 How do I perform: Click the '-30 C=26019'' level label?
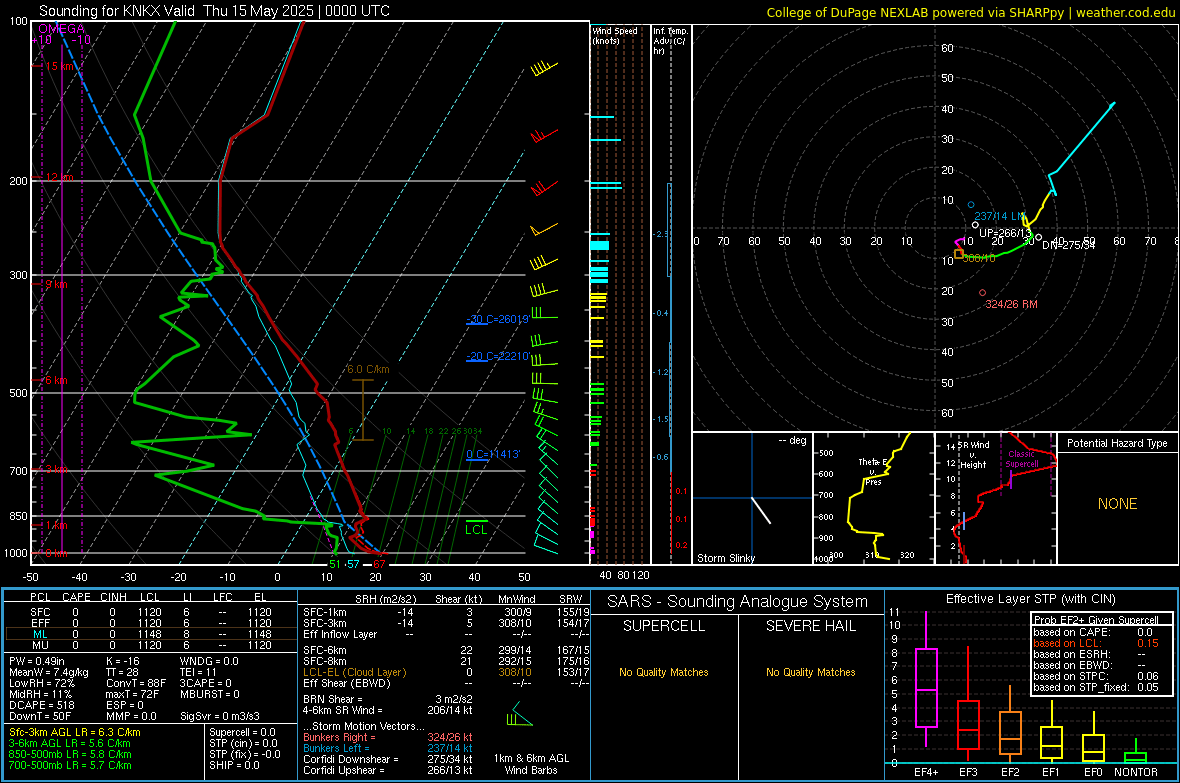497,319
